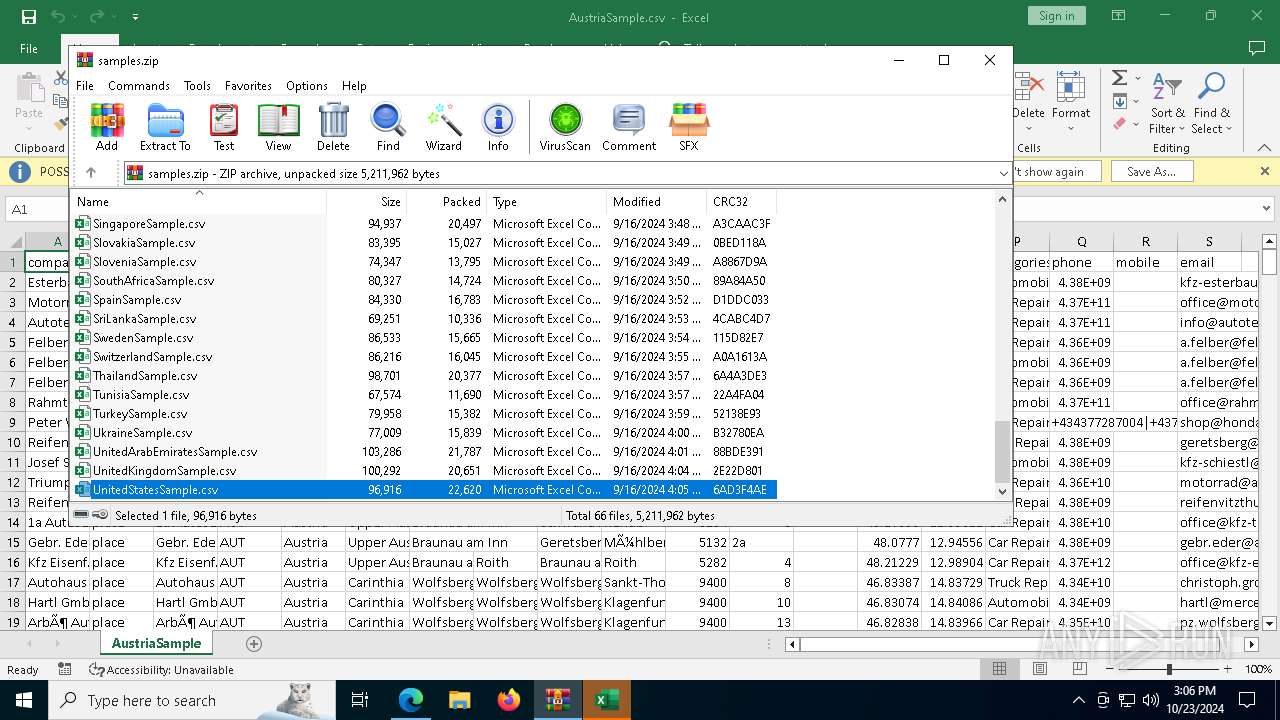Select the AustriaSample sheet tab
Image resolution: width=1280 pixels, height=720 pixels.
156,643
